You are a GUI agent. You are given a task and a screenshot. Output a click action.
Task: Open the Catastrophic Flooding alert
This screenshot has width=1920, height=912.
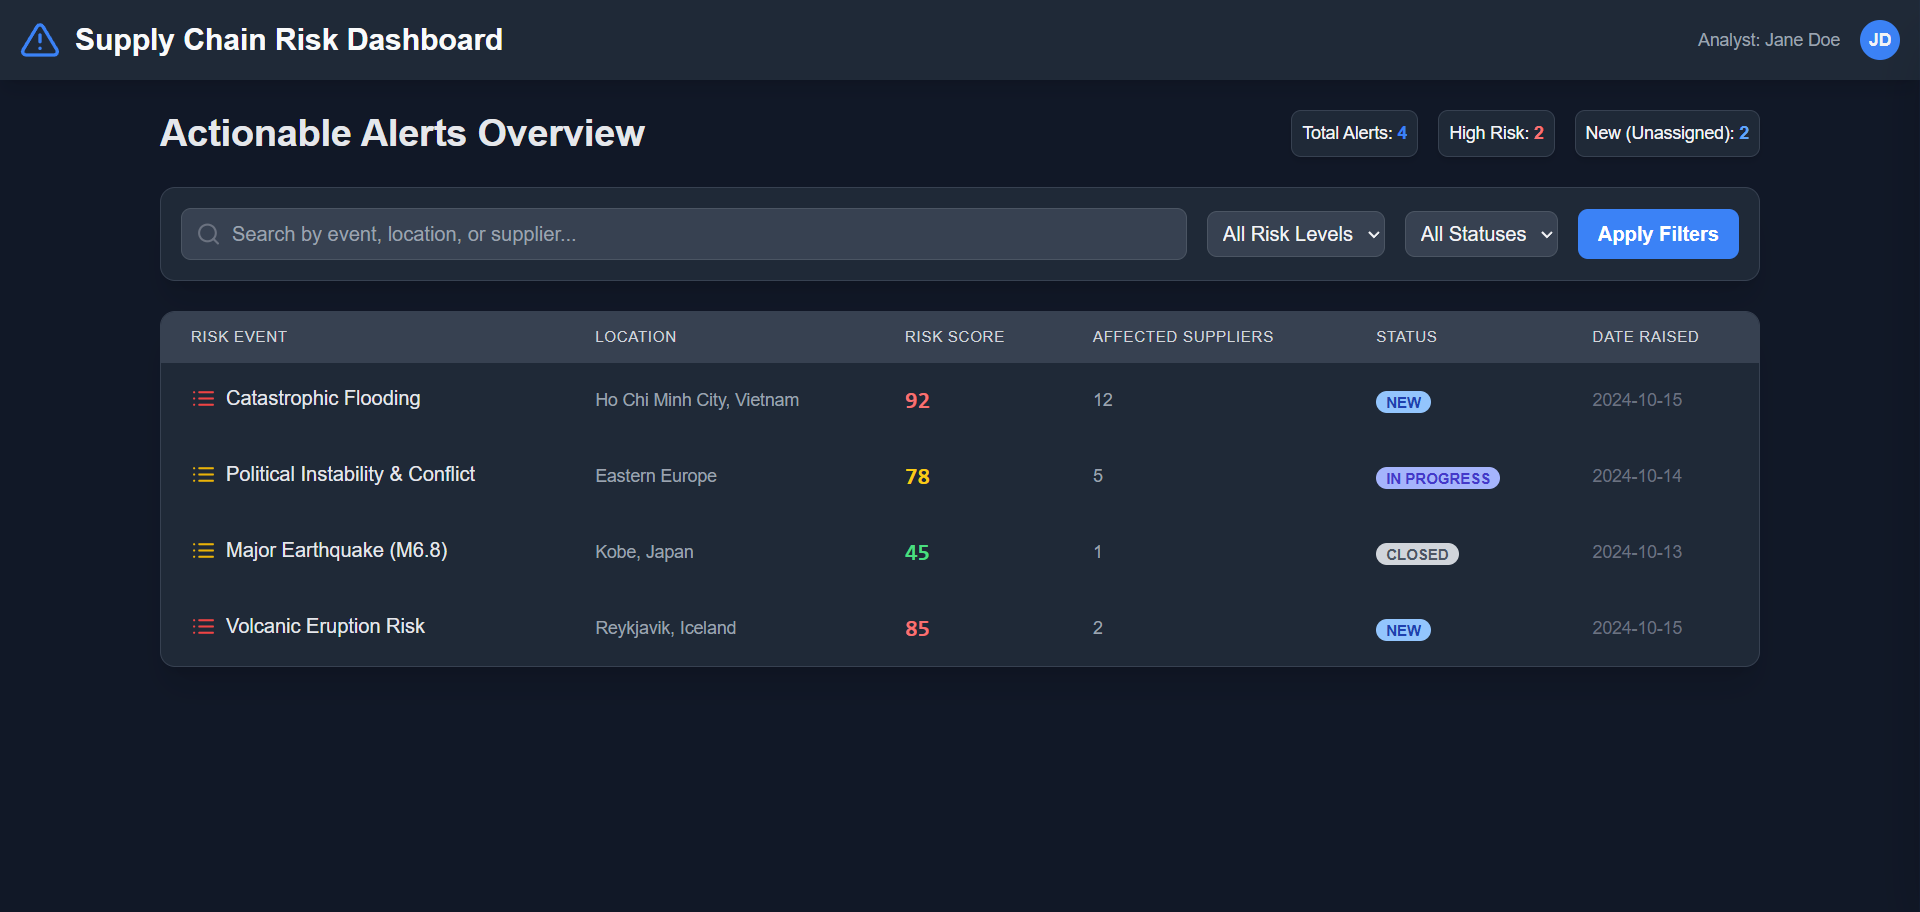tap(323, 398)
